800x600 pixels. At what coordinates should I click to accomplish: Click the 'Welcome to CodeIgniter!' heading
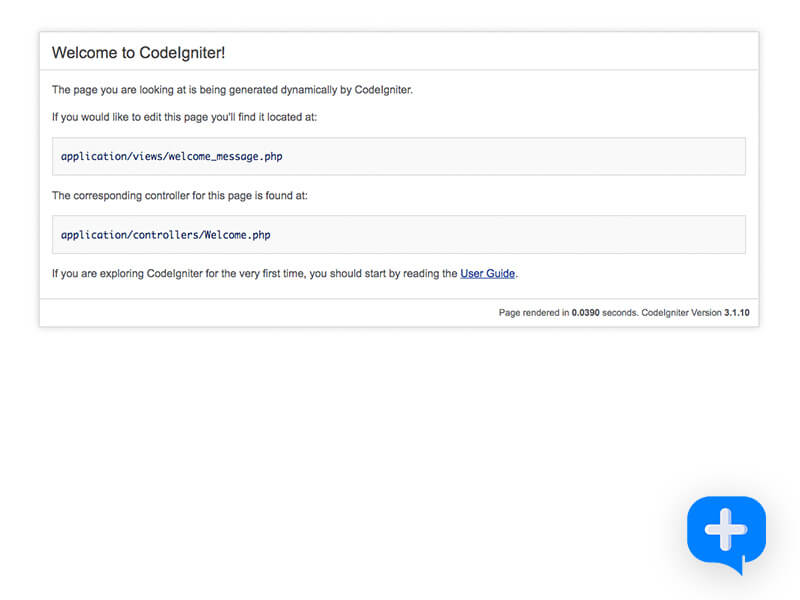click(x=138, y=53)
